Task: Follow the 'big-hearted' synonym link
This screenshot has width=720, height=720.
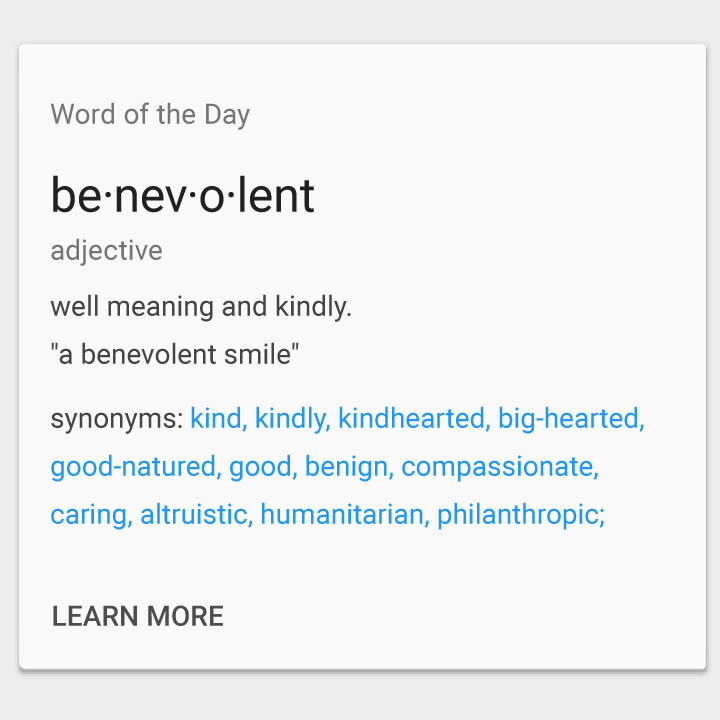Action: tap(568, 420)
